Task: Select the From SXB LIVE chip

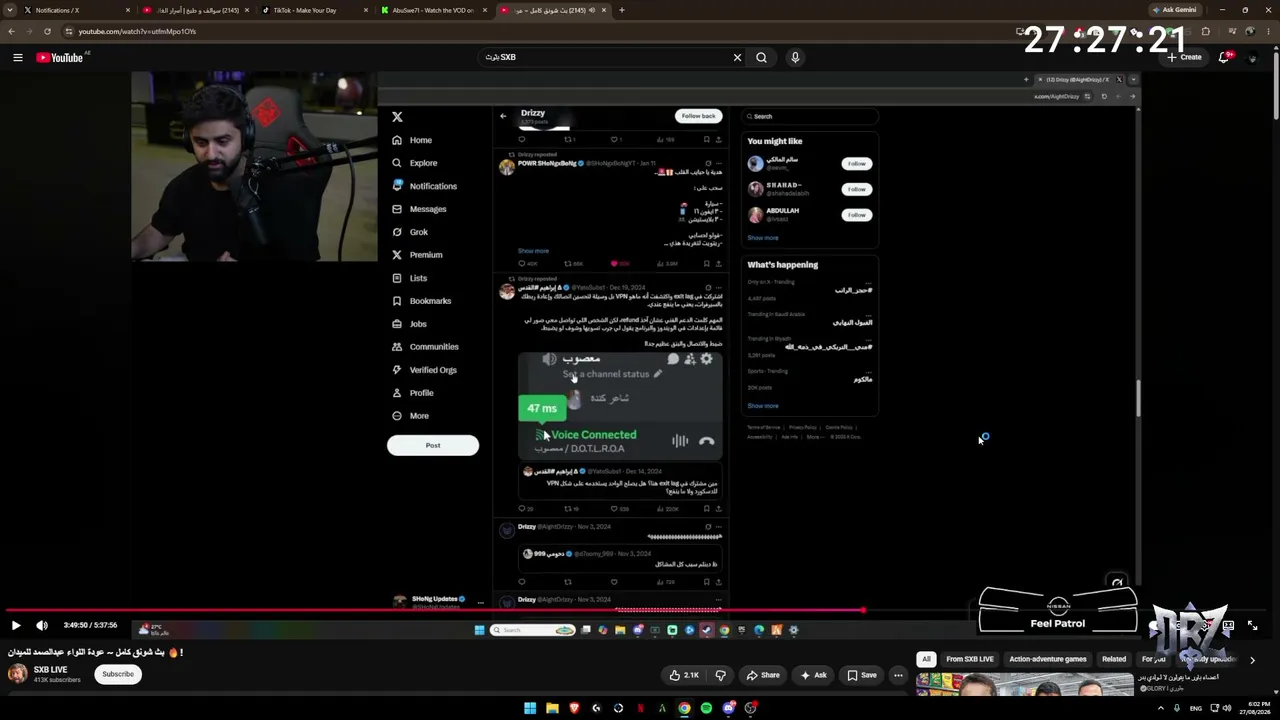Action: pos(970,659)
